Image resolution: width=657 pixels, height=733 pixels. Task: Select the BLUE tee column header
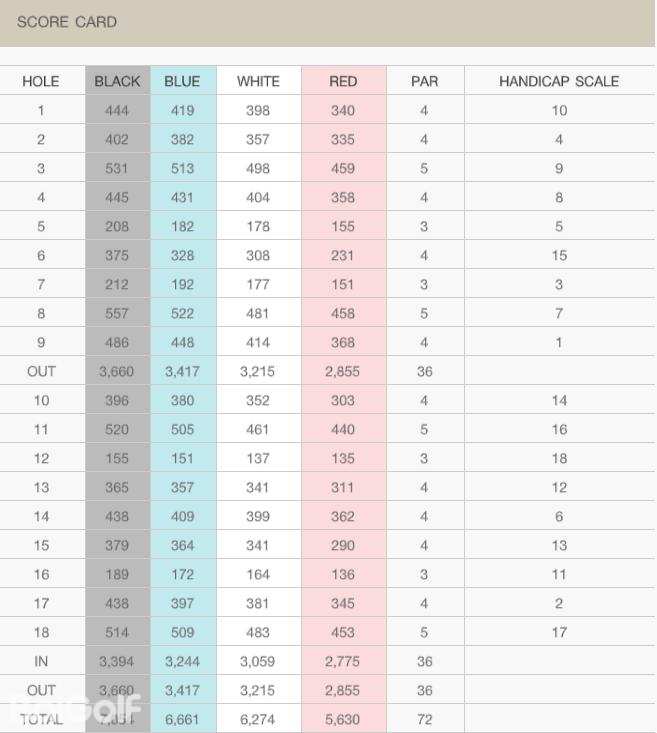pyautogui.click(x=182, y=81)
